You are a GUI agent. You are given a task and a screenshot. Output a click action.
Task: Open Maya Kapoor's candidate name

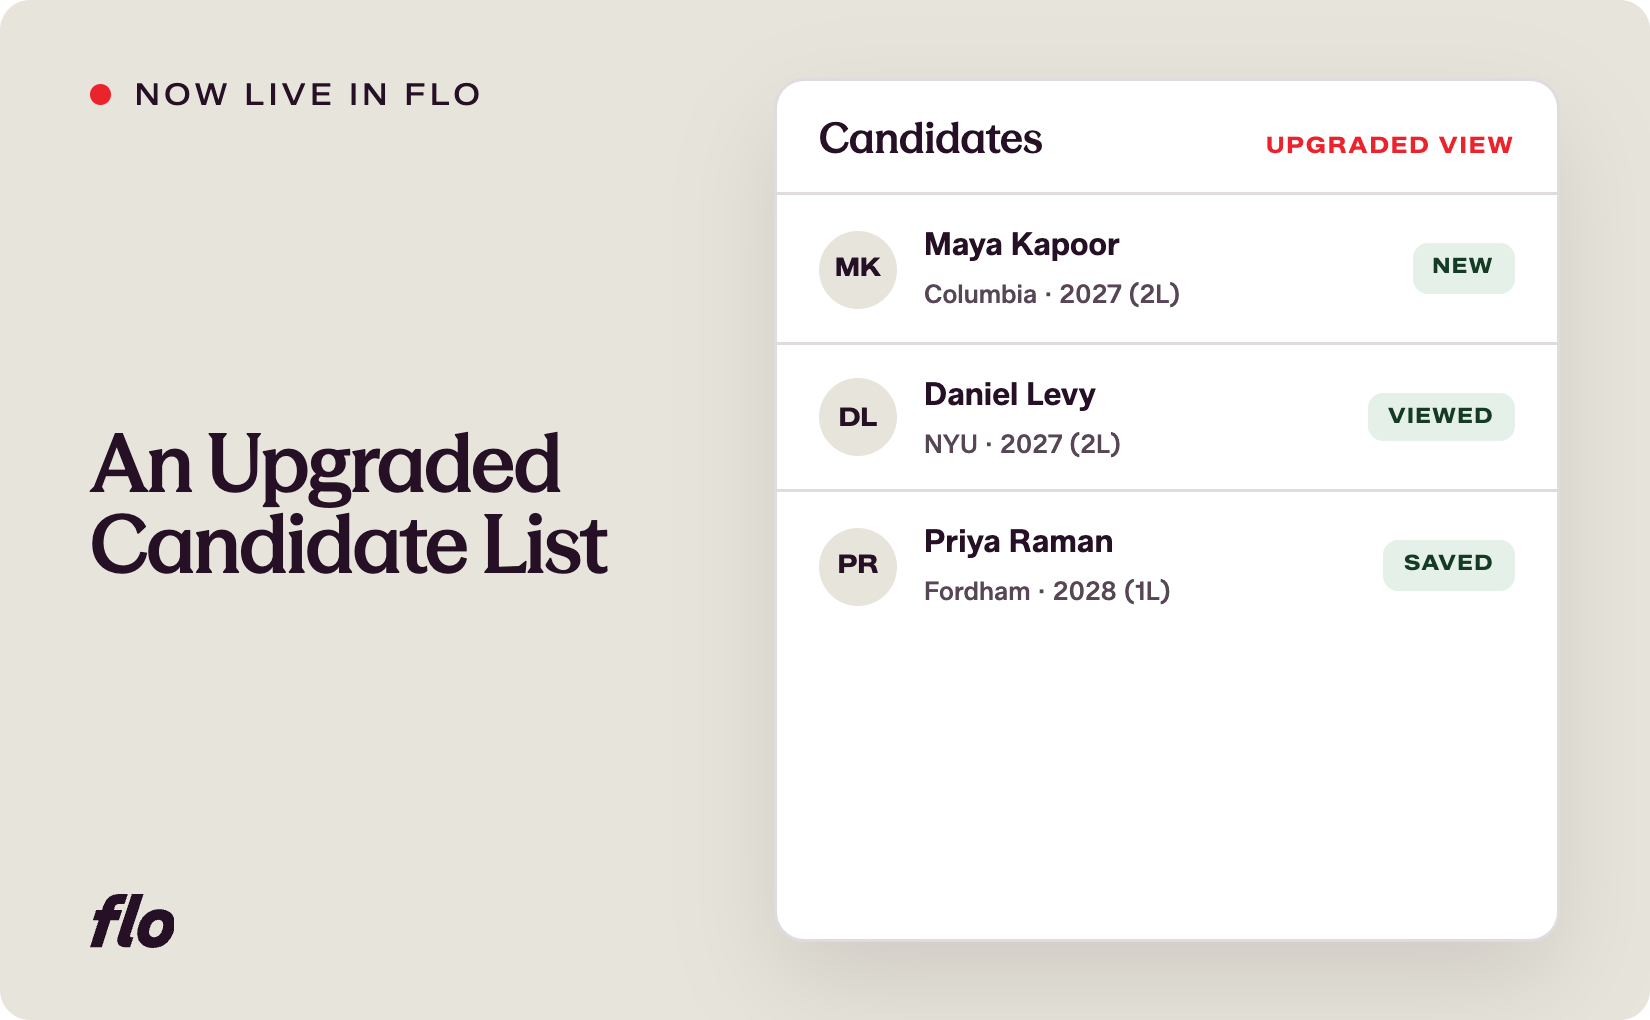click(1021, 245)
